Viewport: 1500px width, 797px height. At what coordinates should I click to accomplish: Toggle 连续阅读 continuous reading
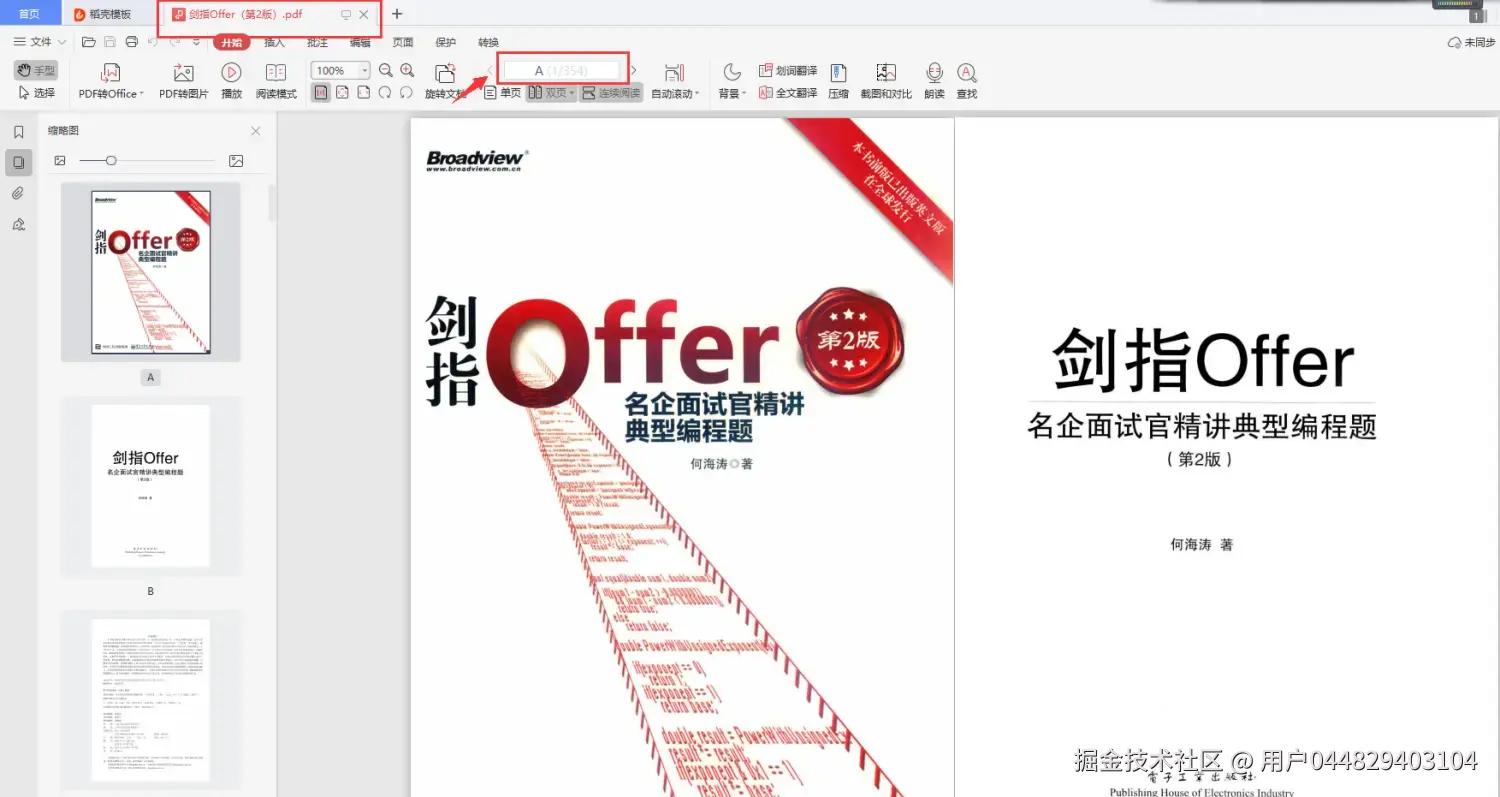coord(610,92)
